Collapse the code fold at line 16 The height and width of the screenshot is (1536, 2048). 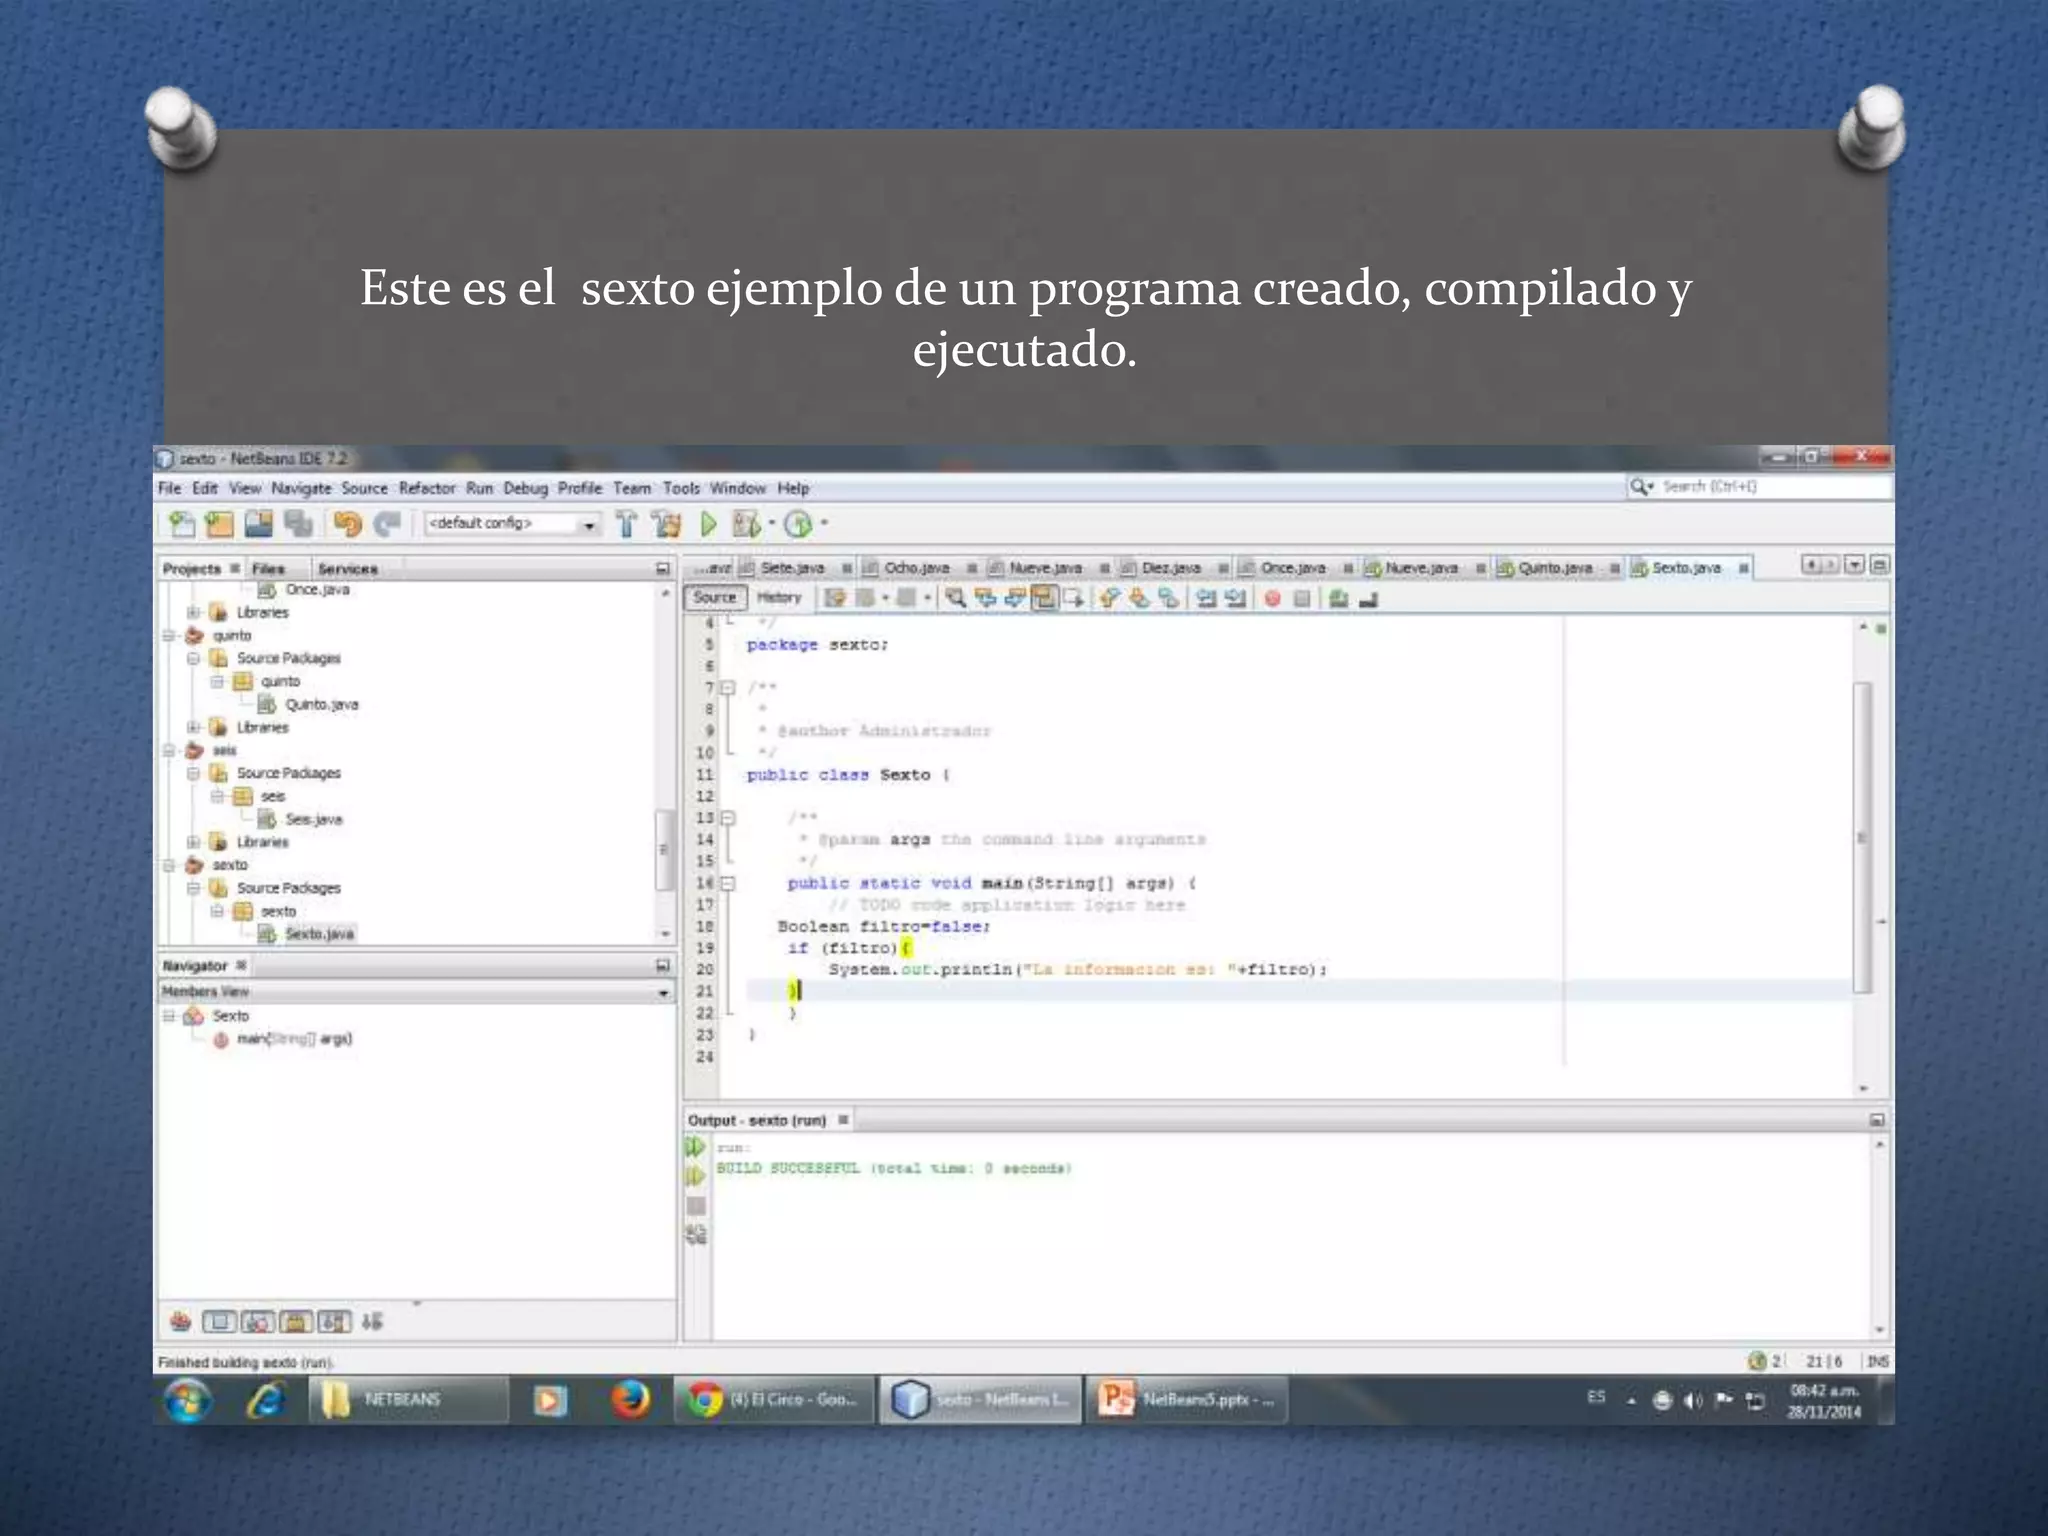[x=729, y=883]
